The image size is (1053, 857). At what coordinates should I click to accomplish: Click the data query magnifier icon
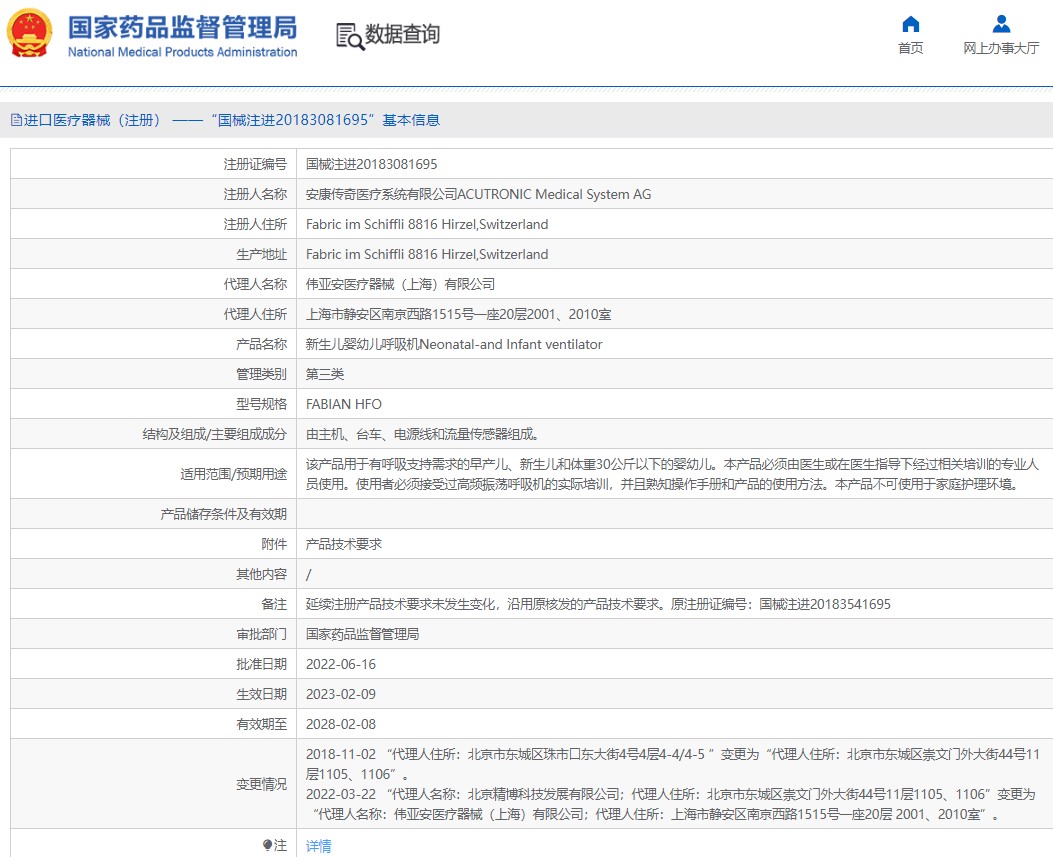pos(350,36)
